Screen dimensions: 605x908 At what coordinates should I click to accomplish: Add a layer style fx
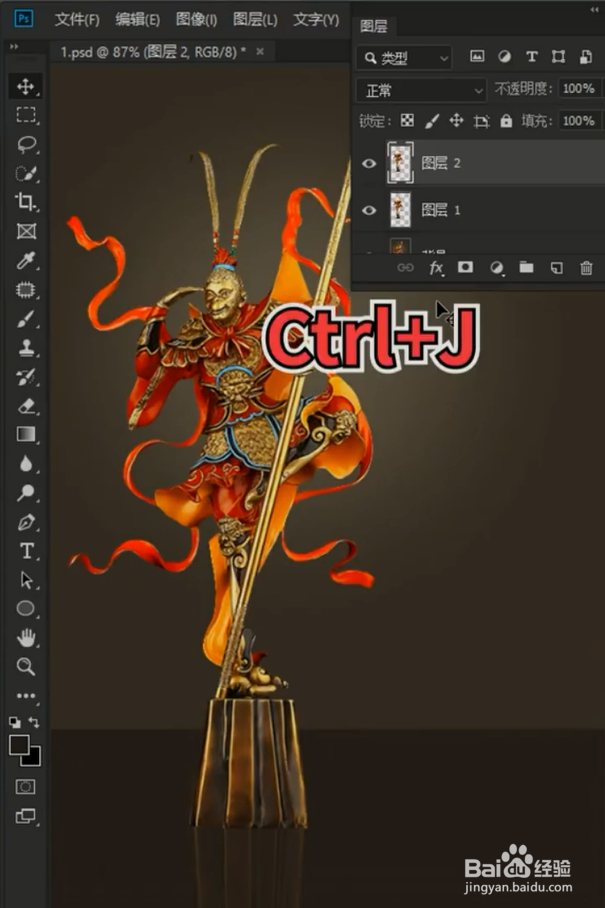click(436, 268)
